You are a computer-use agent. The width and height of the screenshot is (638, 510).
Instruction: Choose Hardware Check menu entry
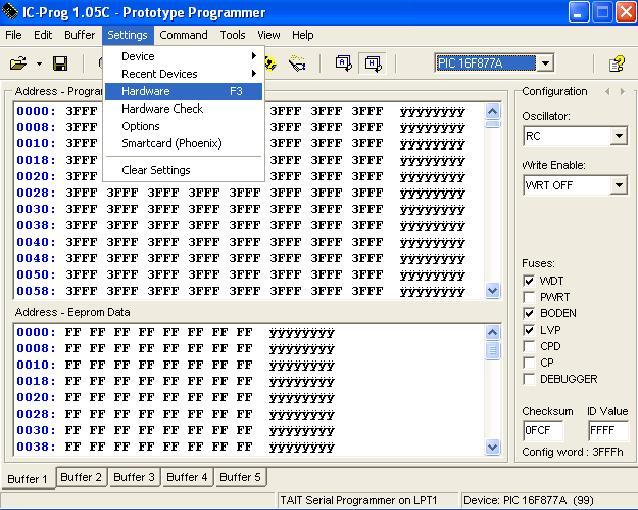pyautogui.click(x=184, y=109)
